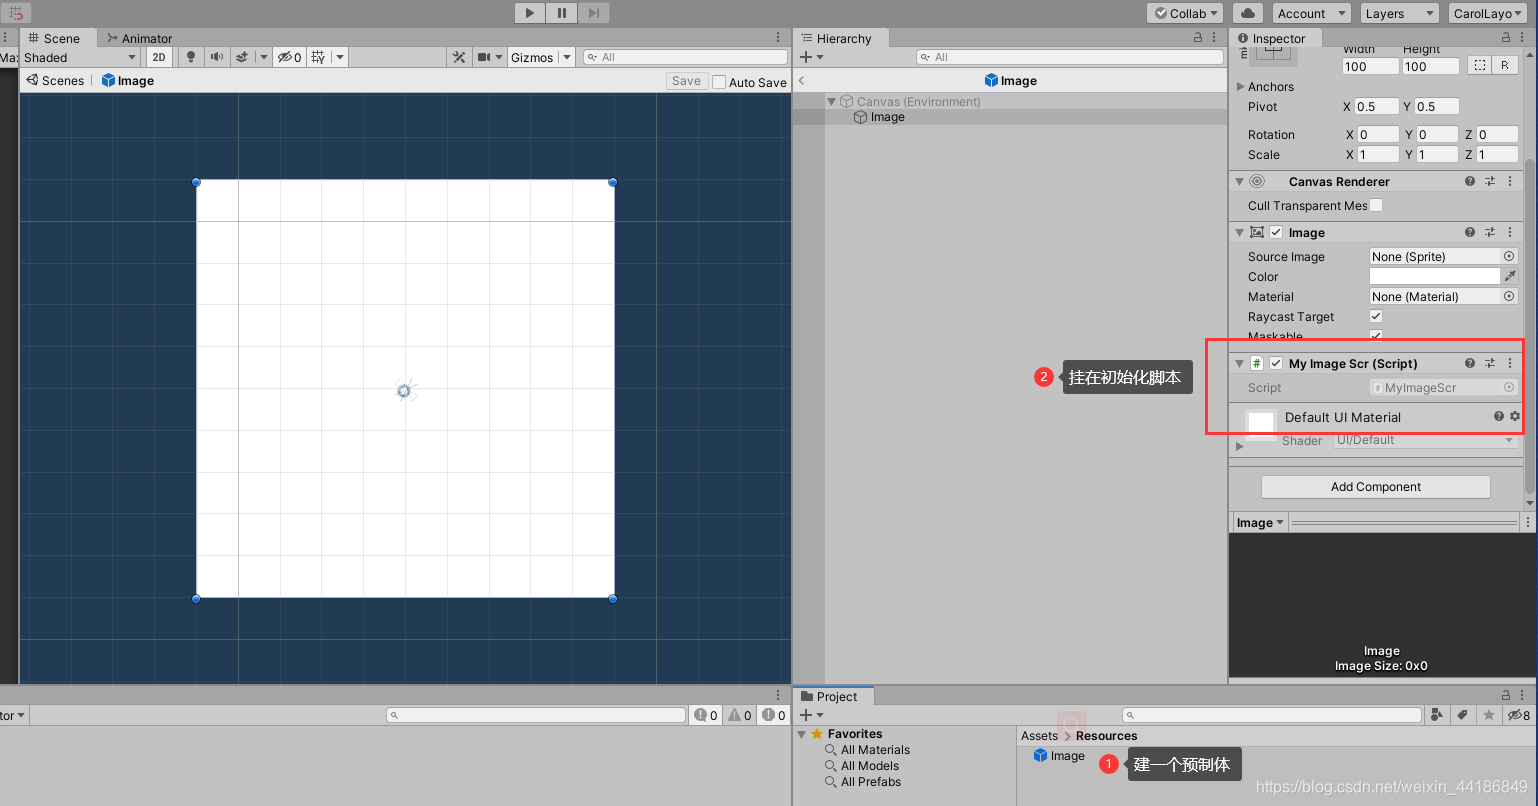The height and width of the screenshot is (806, 1538).
Task: Click the Pivot X field
Action: tap(1376, 106)
